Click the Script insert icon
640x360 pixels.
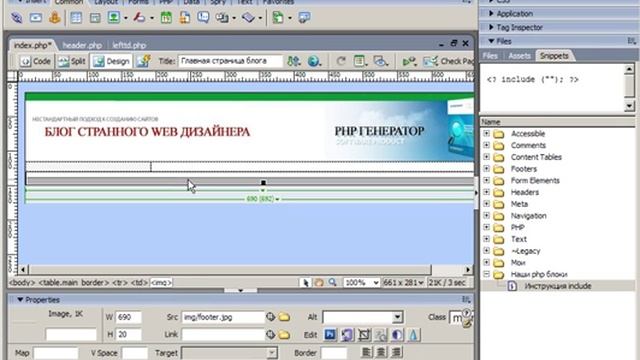(248, 18)
